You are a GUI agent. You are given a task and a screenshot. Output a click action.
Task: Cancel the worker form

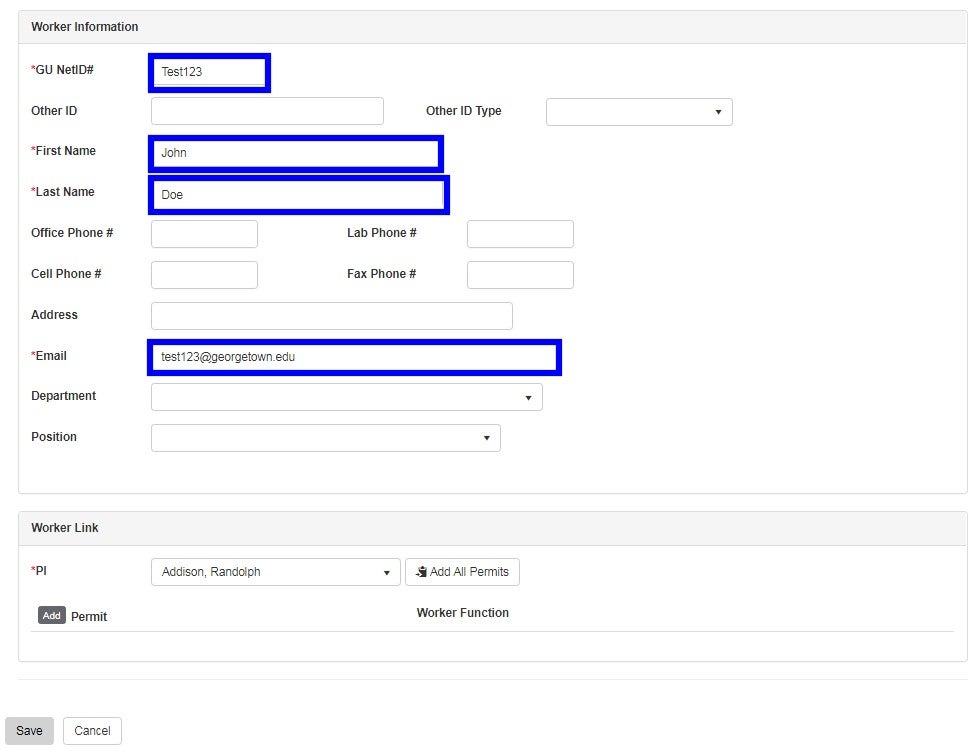(x=93, y=731)
